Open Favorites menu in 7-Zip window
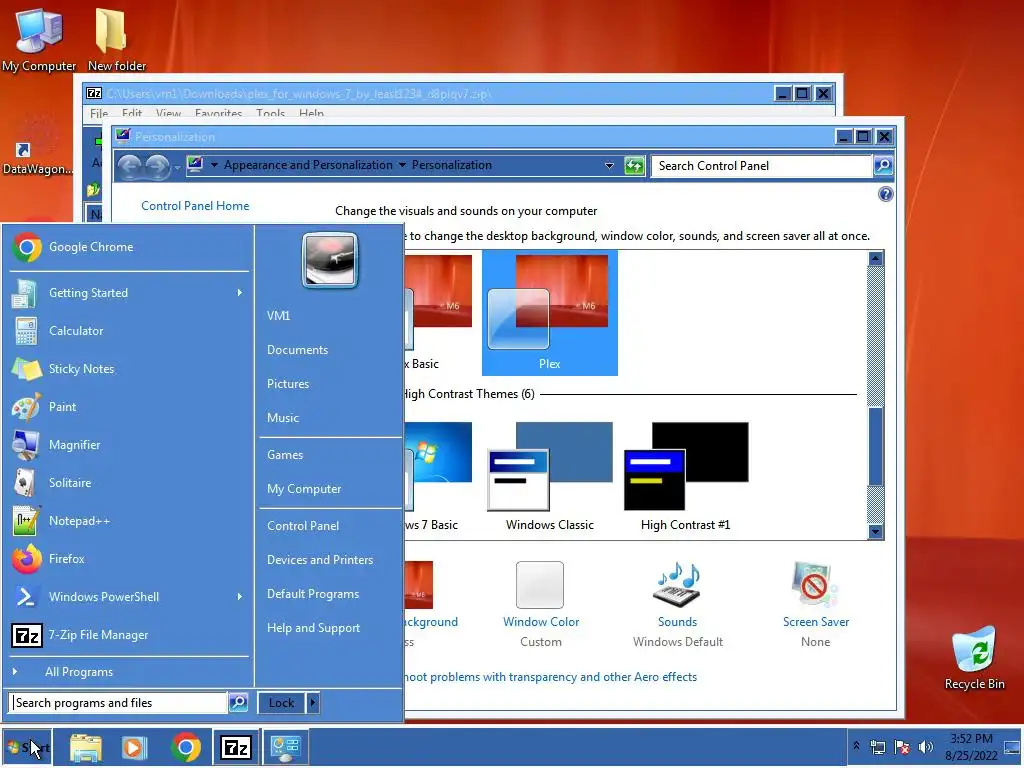Viewport: 1024px width, 768px height. pos(218,114)
